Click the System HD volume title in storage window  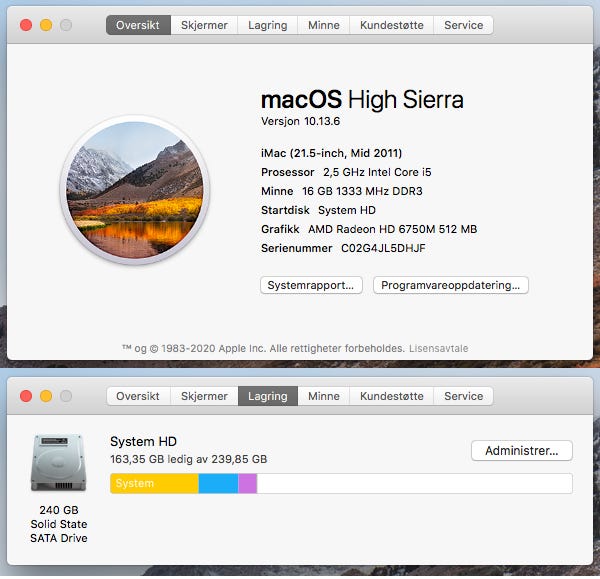[x=143, y=442]
